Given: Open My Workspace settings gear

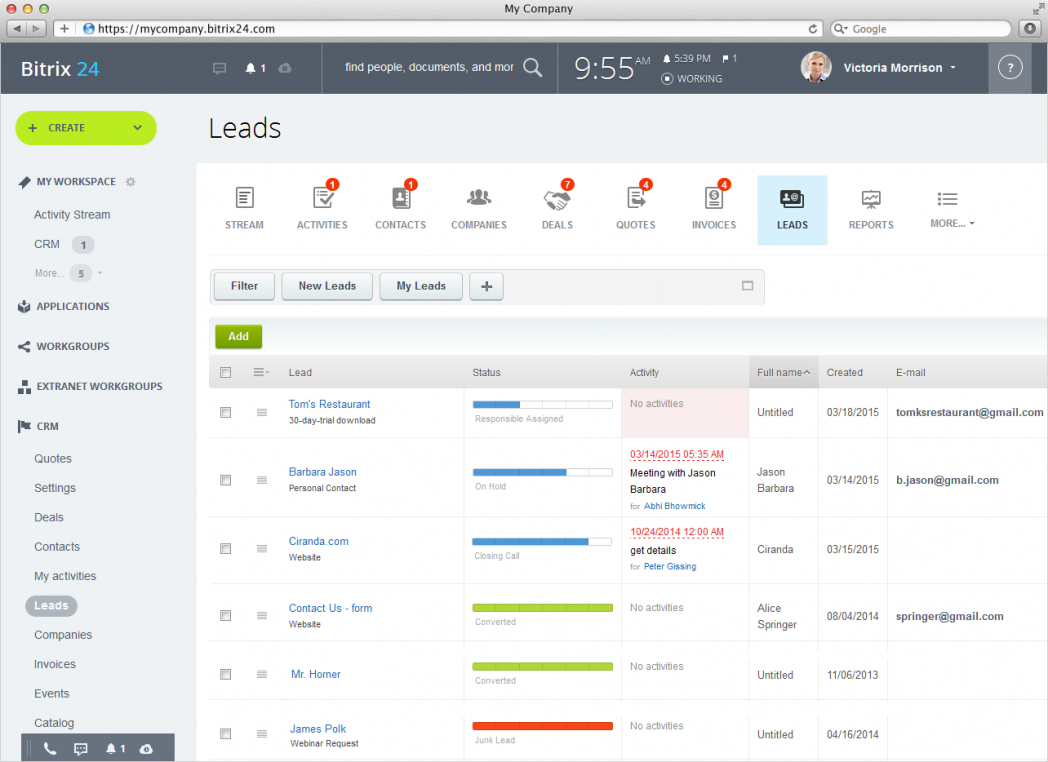Looking at the screenshot, I should [130, 182].
